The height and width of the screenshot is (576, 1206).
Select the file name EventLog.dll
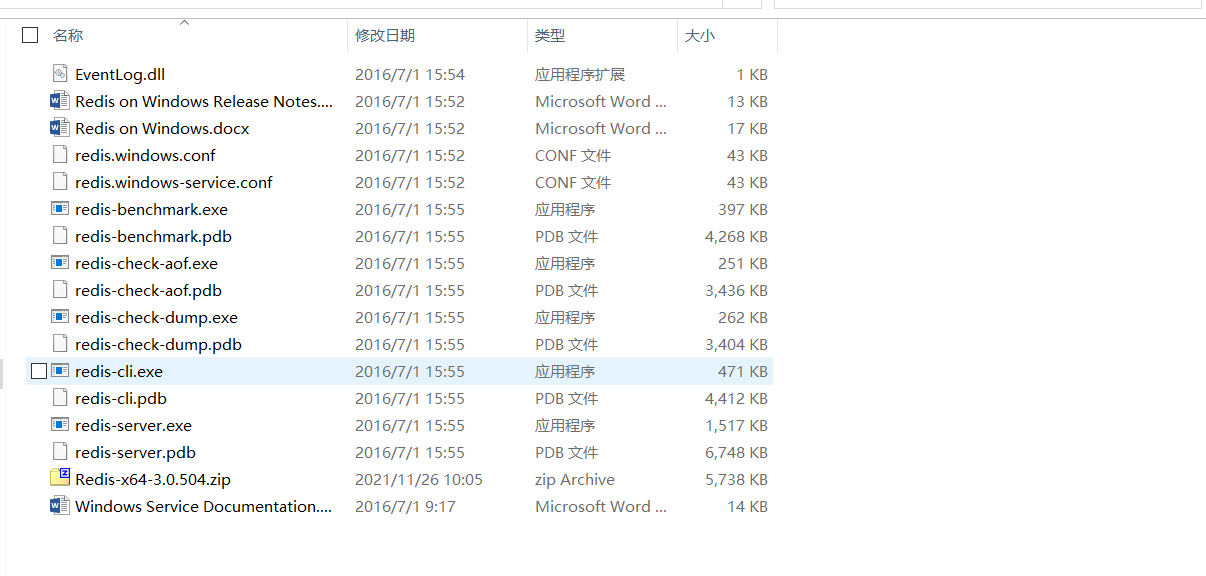[x=120, y=74]
